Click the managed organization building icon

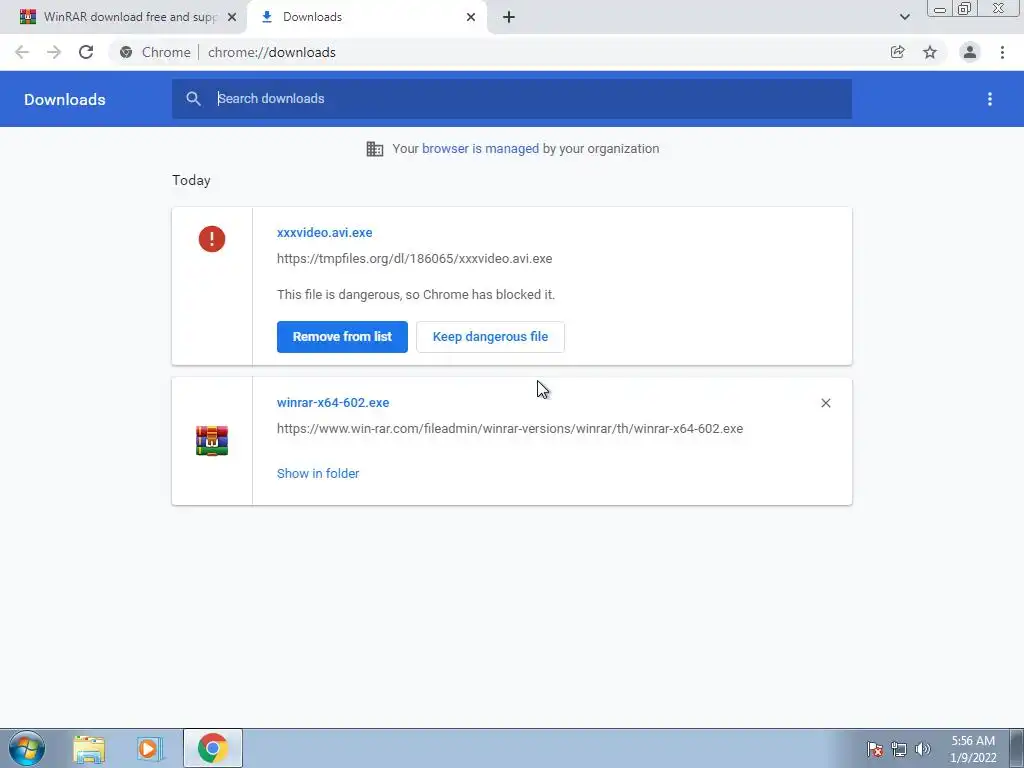[x=375, y=149]
